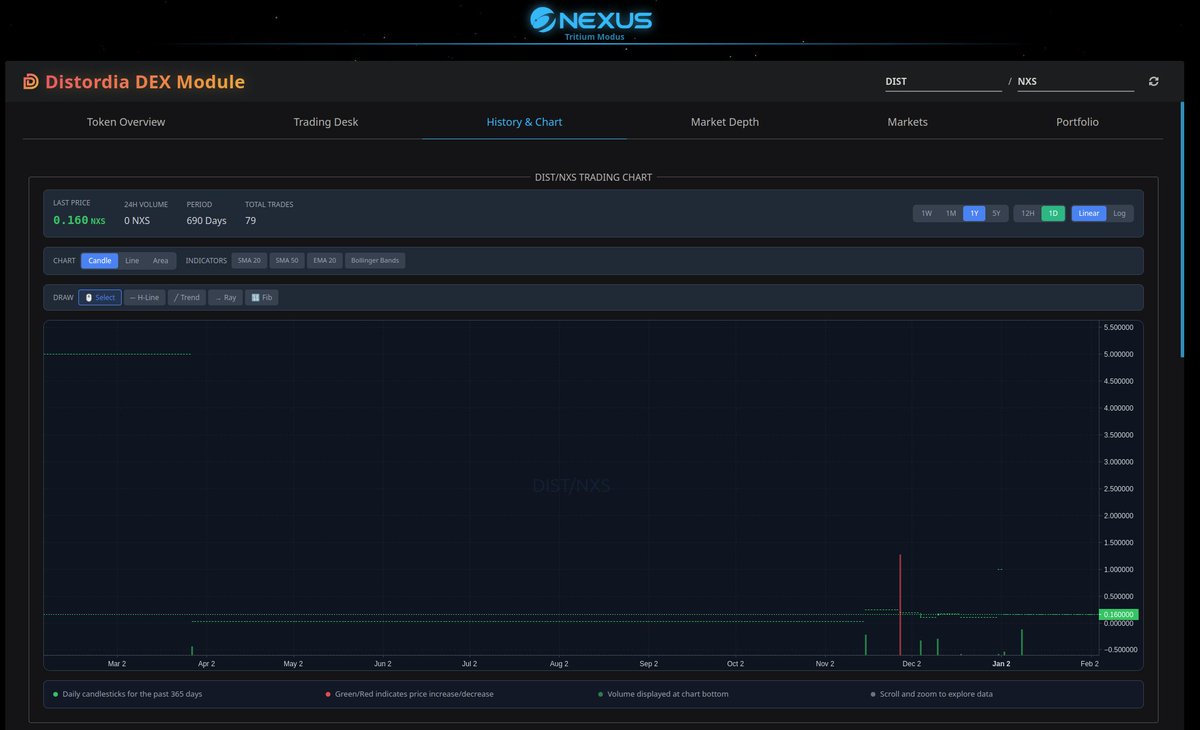Toggle the Bollinger Bands indicator
This screenshot has width=1200, height=730.
pos(375,260)
